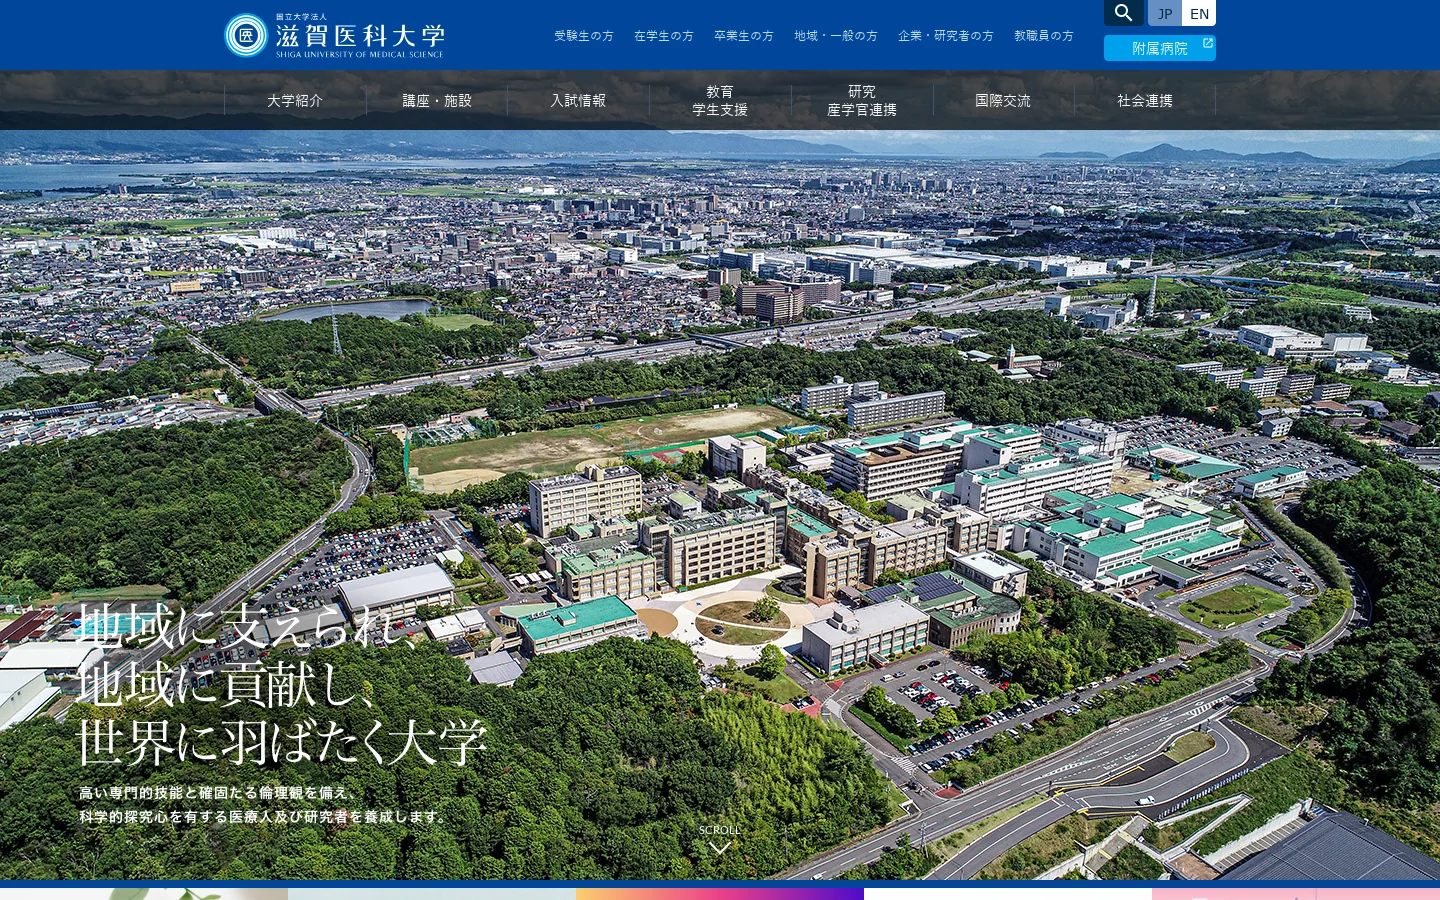Screen dimensions: 1440x900
Task: Click the headline 世界に羽ばたく大学
Action: point(282,741)
